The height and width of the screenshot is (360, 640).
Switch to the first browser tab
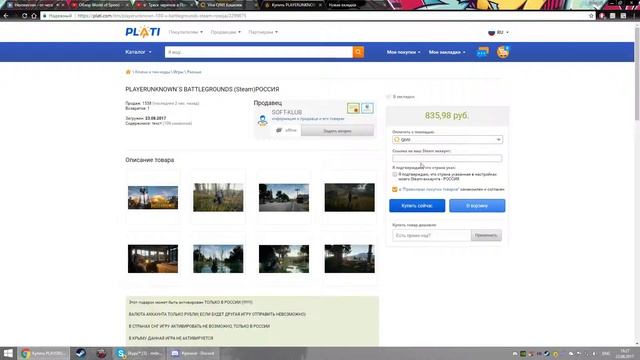tap(36, 5)
